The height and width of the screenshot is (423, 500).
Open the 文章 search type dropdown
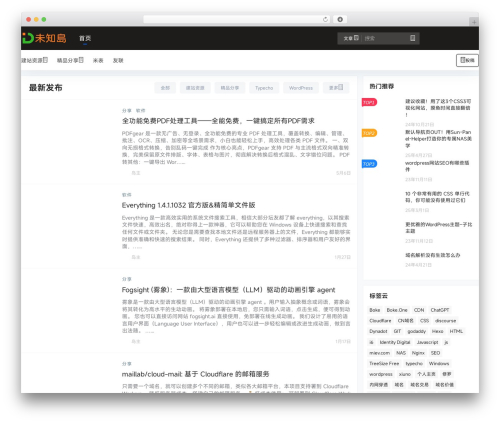(x=351, y=38)
